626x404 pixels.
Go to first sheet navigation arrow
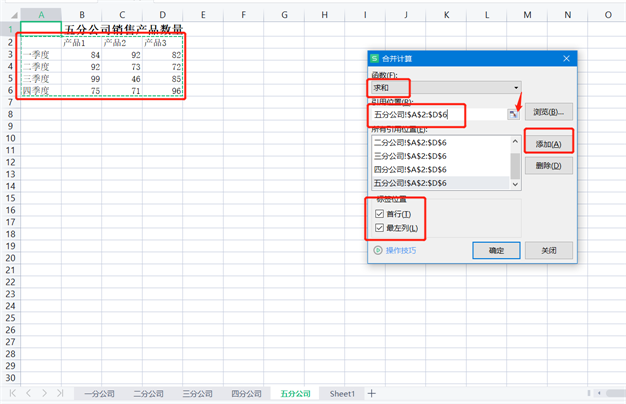14,394
